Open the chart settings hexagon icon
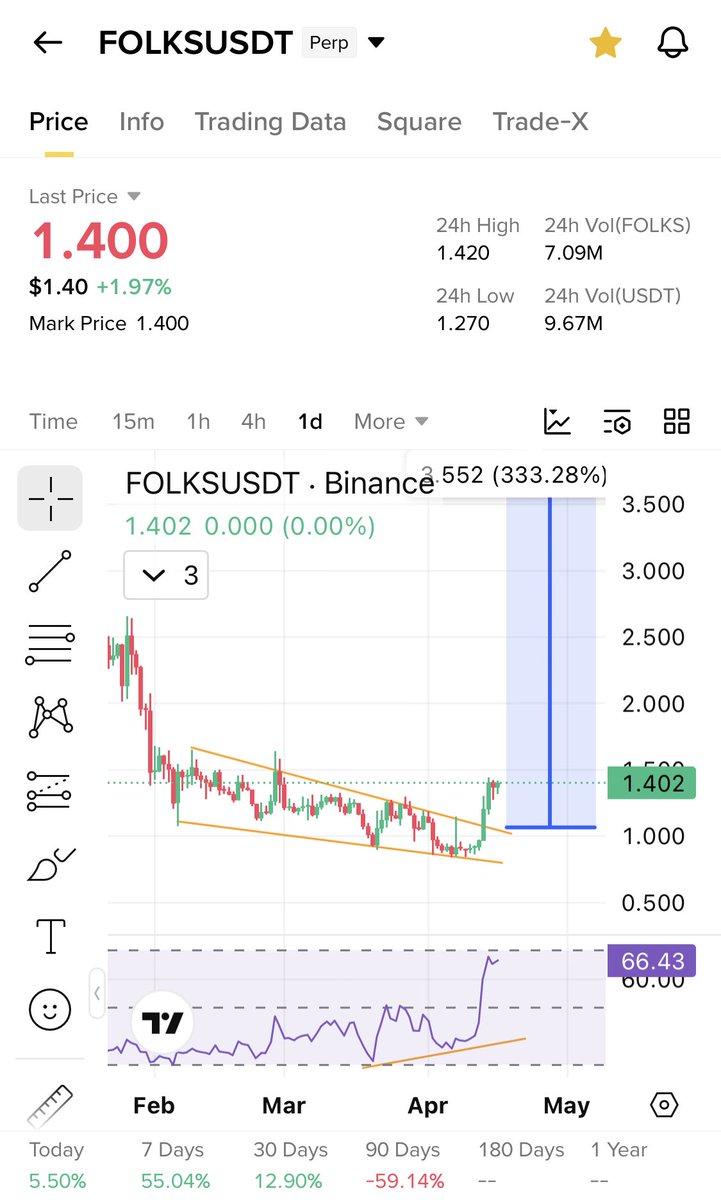The height and width of the screenshot is (1200, 721). (x=664, y=1105)
